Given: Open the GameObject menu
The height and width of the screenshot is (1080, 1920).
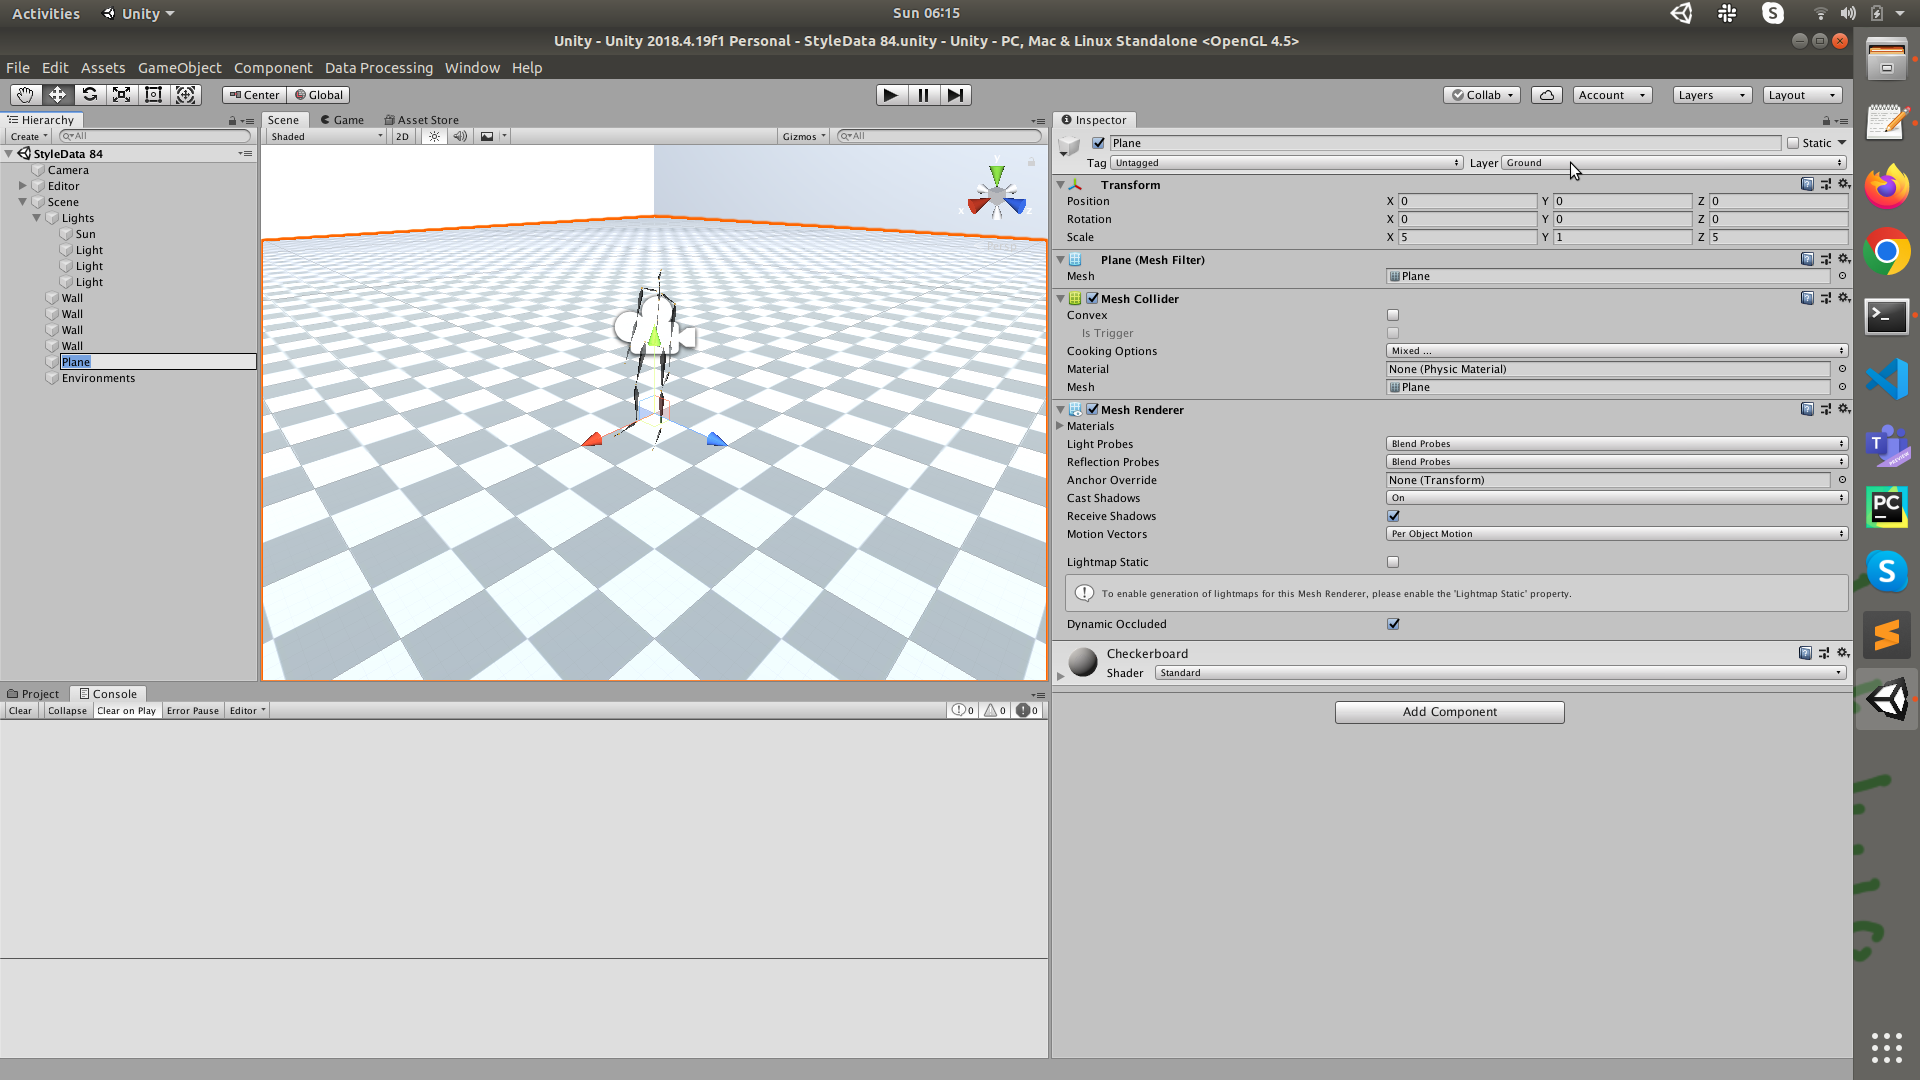Looking at the screenshot, I should pyautogui.click(x=179, y=68).
